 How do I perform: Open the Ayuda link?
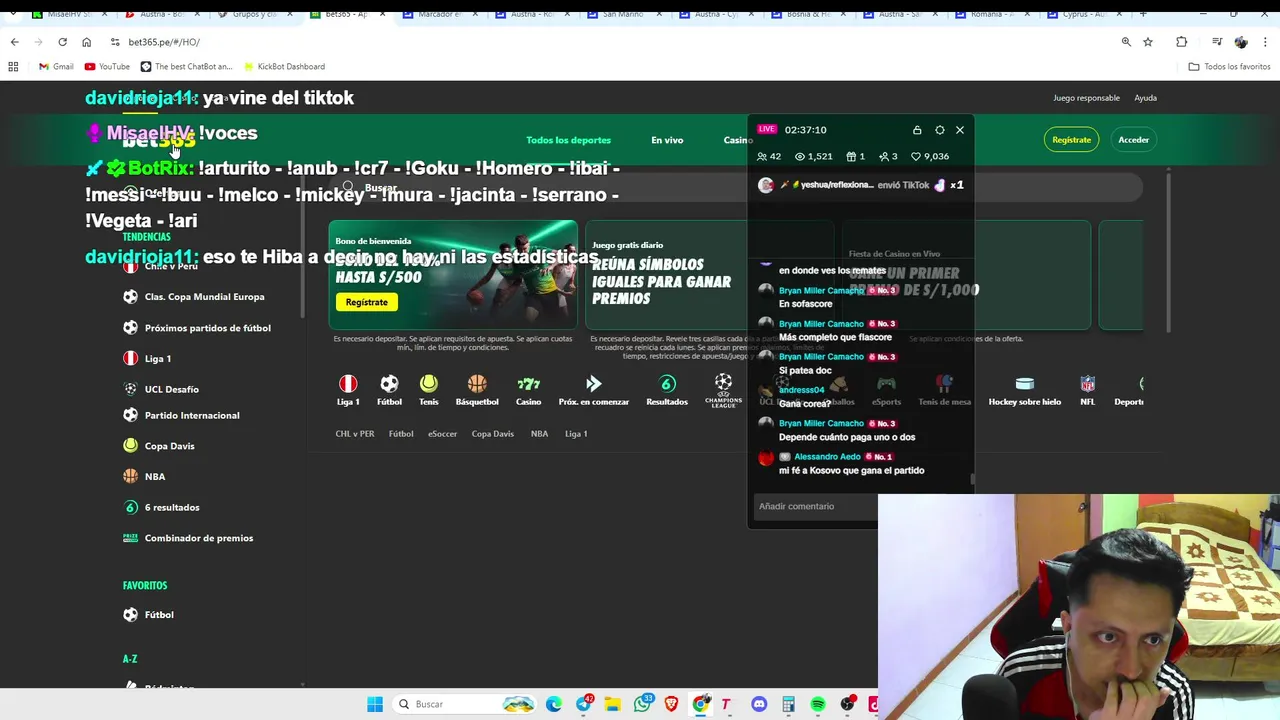[1145, 98]
